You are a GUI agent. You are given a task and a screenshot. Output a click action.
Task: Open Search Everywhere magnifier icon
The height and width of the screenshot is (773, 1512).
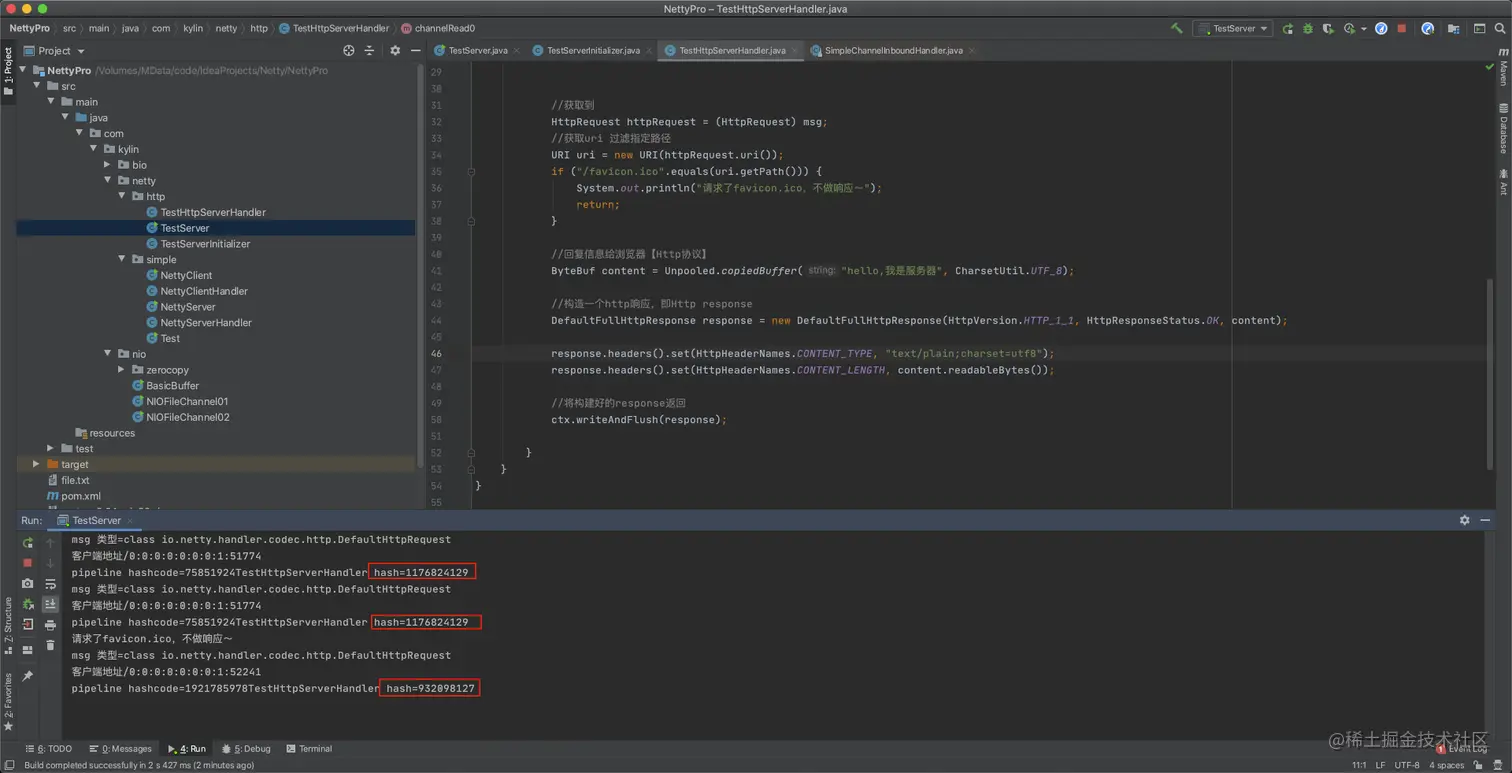point(1500,29)
